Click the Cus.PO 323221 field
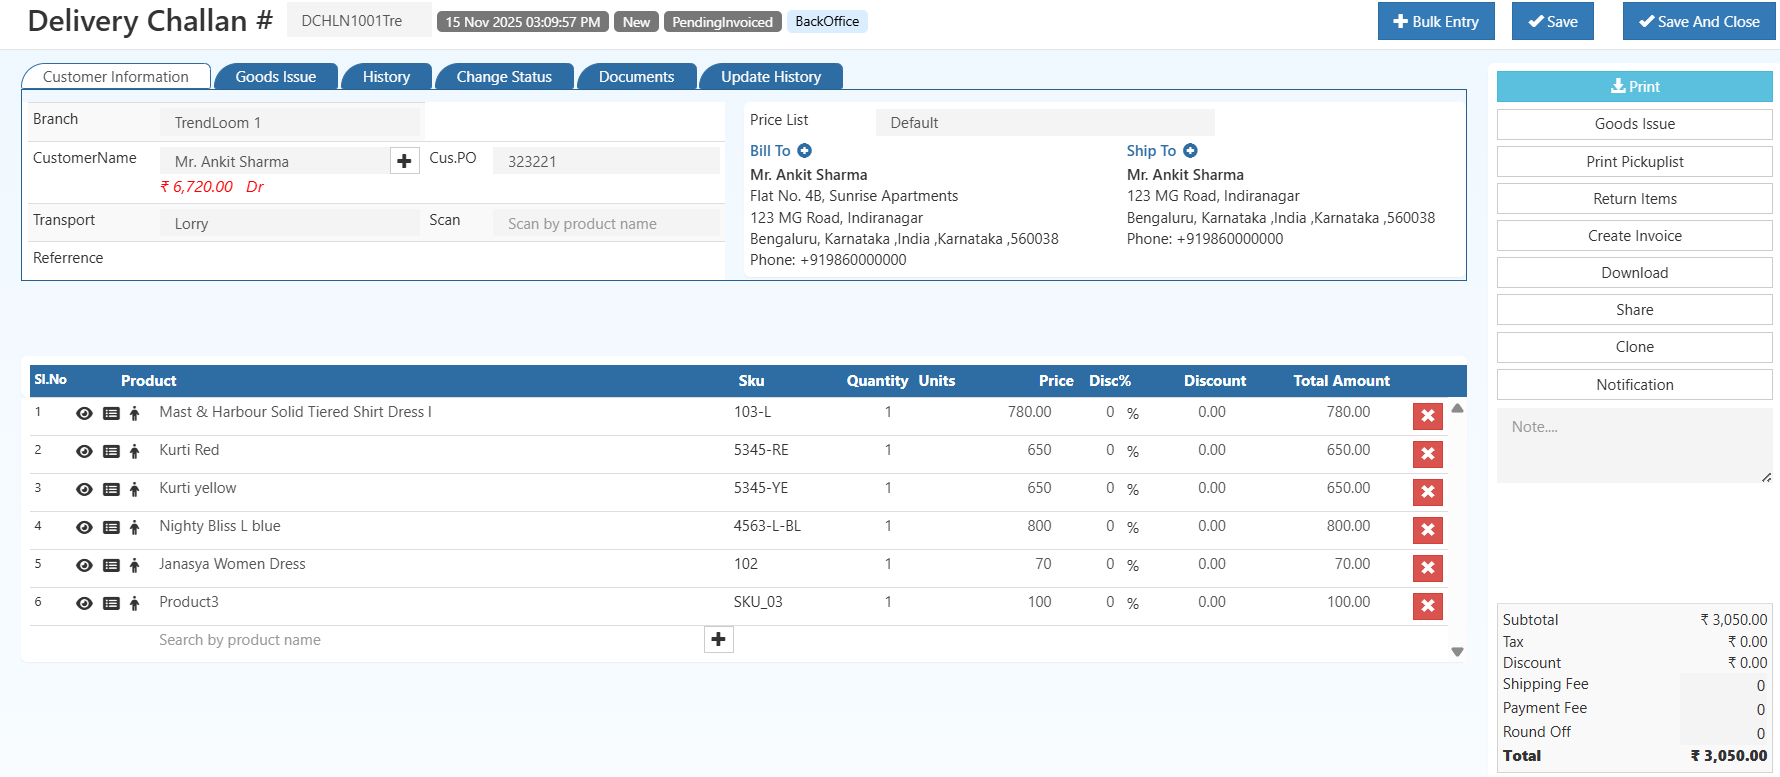The width and height of the screenshot is (1780, 777). [606, 161]
